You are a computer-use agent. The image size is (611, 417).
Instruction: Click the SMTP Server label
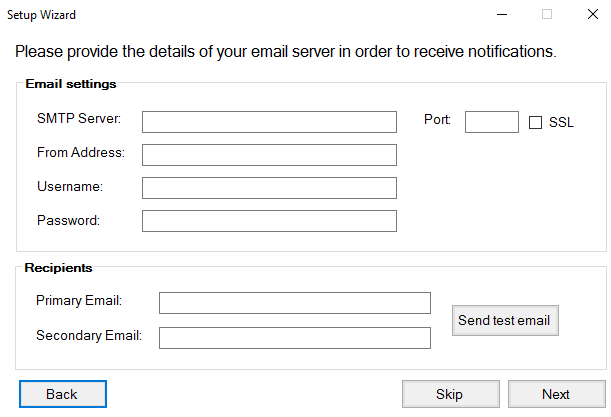click(79, 118)
